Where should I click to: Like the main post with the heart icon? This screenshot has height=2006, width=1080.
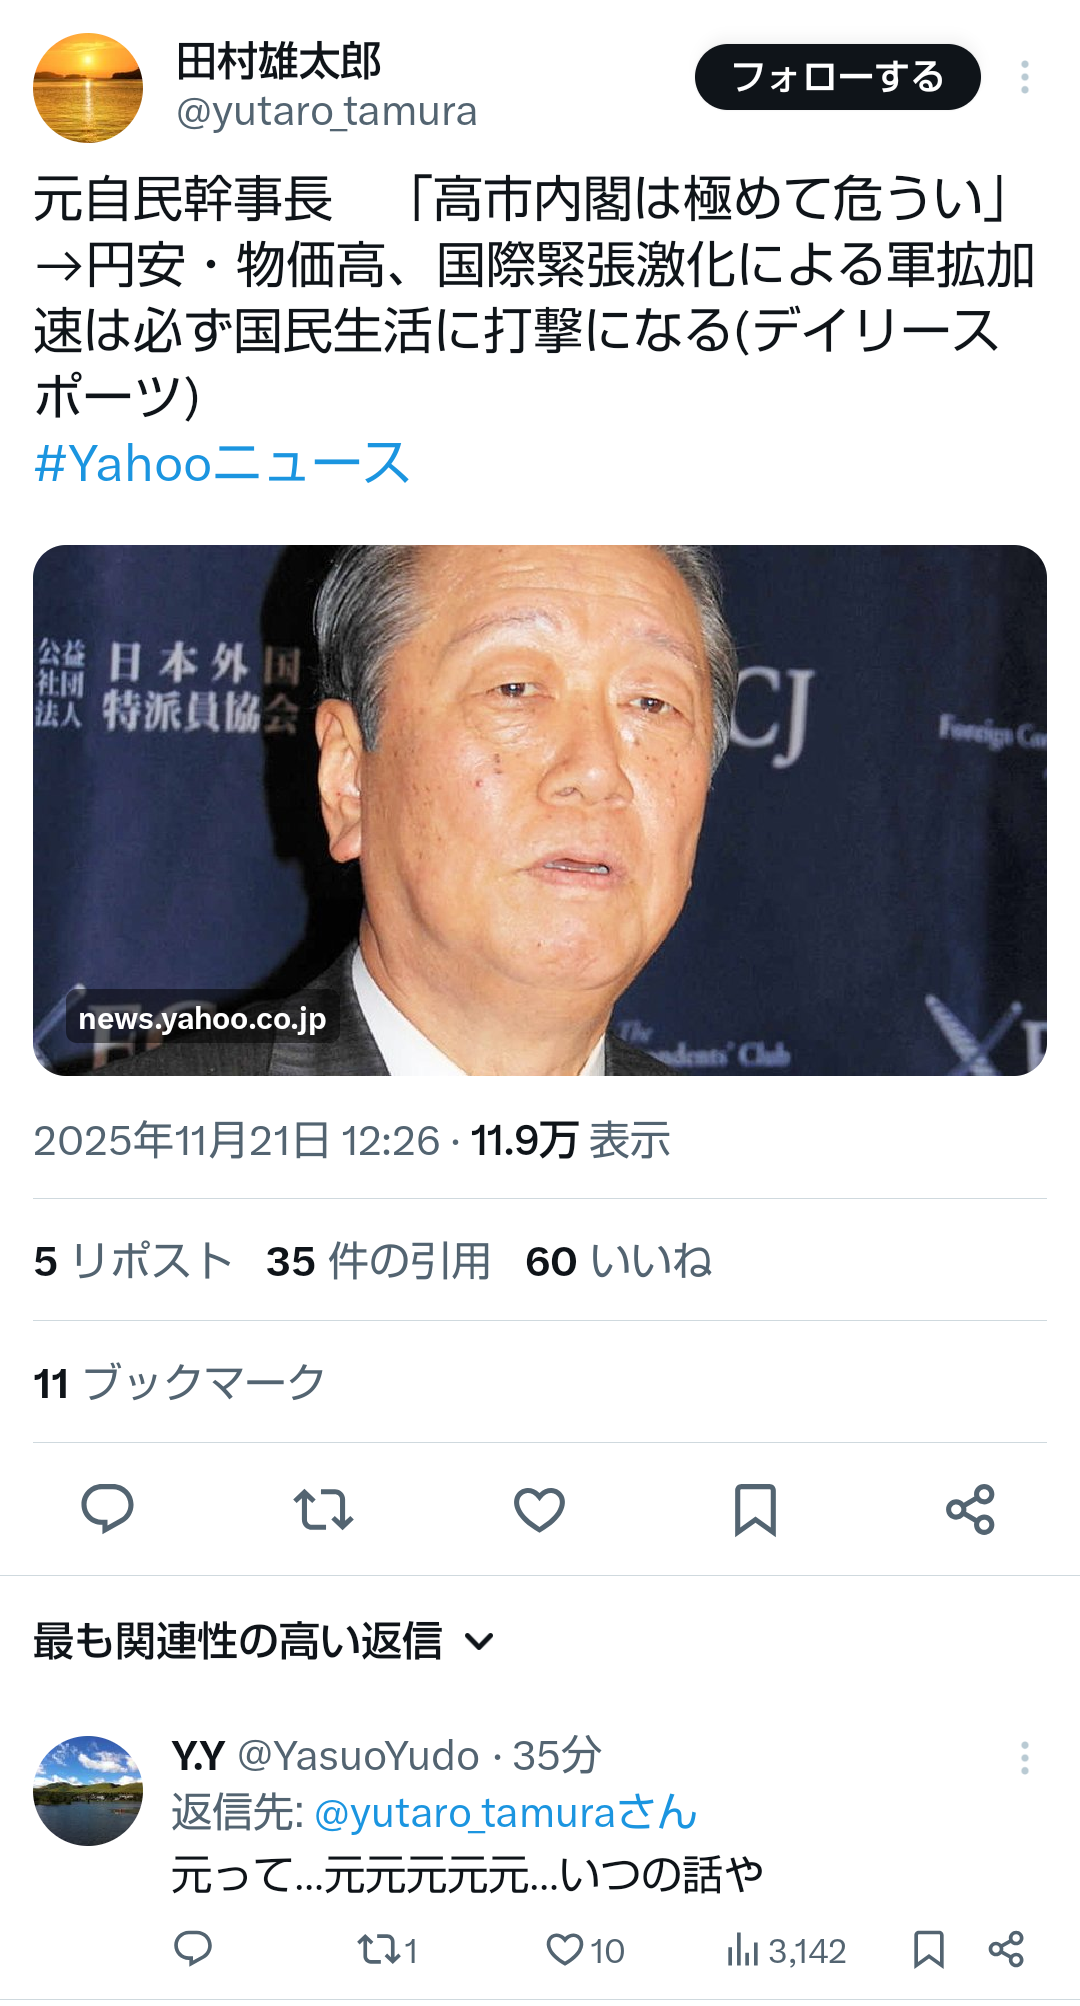[x=539, y=1509]
